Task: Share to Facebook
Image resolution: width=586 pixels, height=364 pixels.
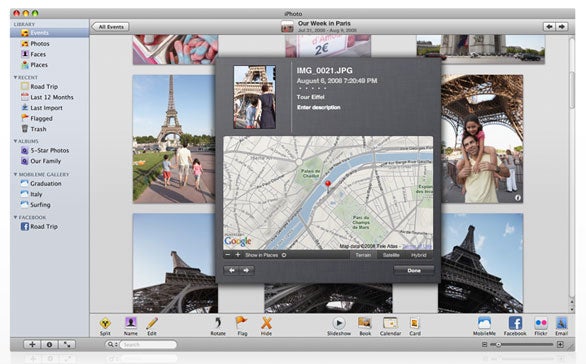Action: [515, 326]
